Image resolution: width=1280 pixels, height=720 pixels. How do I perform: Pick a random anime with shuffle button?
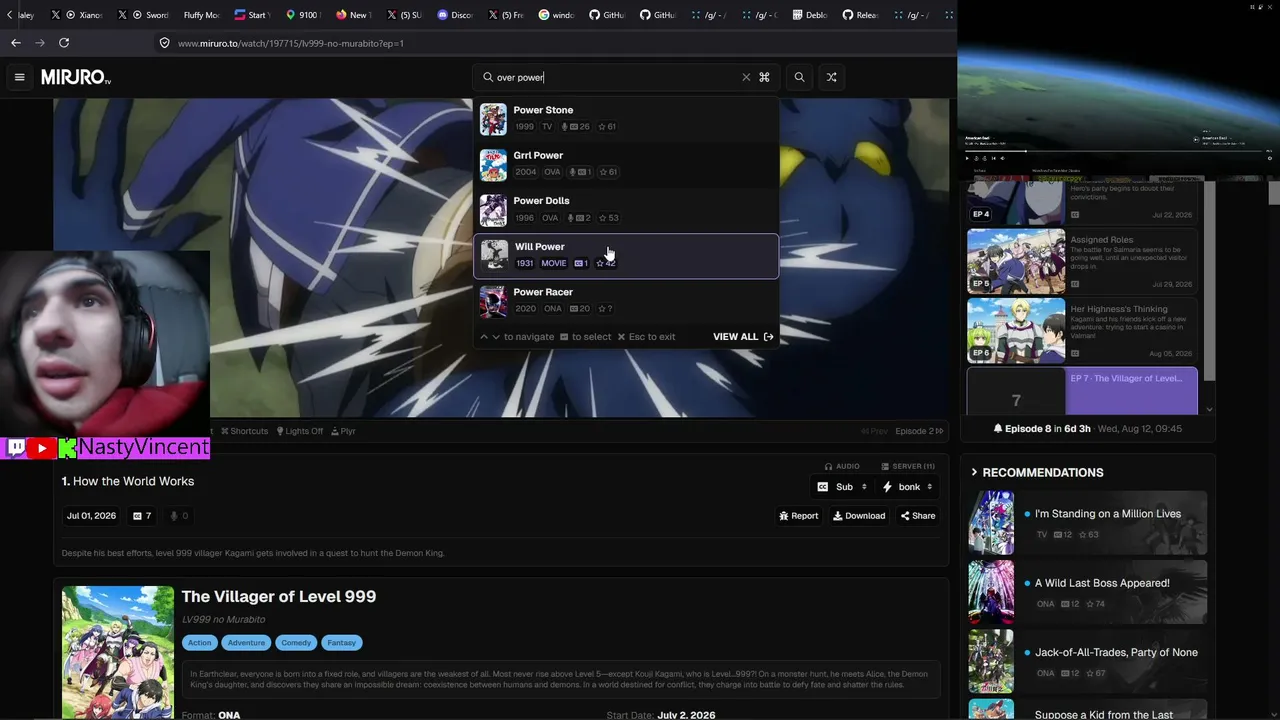pos(831,77)
